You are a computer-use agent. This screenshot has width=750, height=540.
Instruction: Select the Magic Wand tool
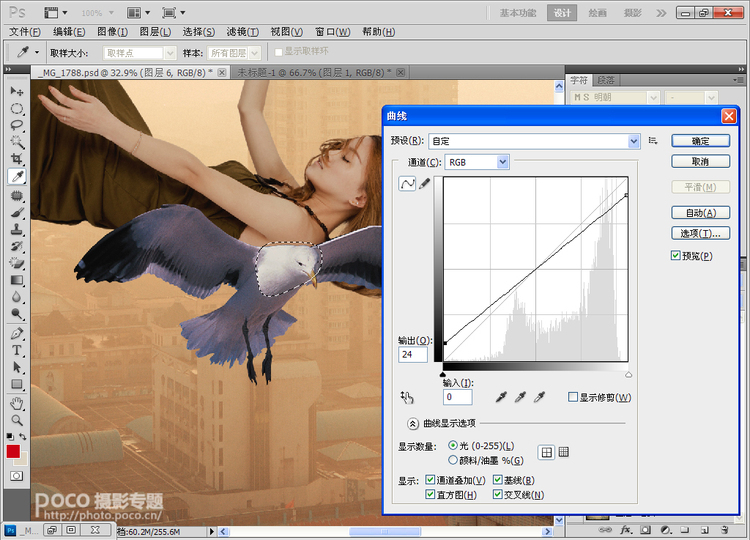point(17,142)
